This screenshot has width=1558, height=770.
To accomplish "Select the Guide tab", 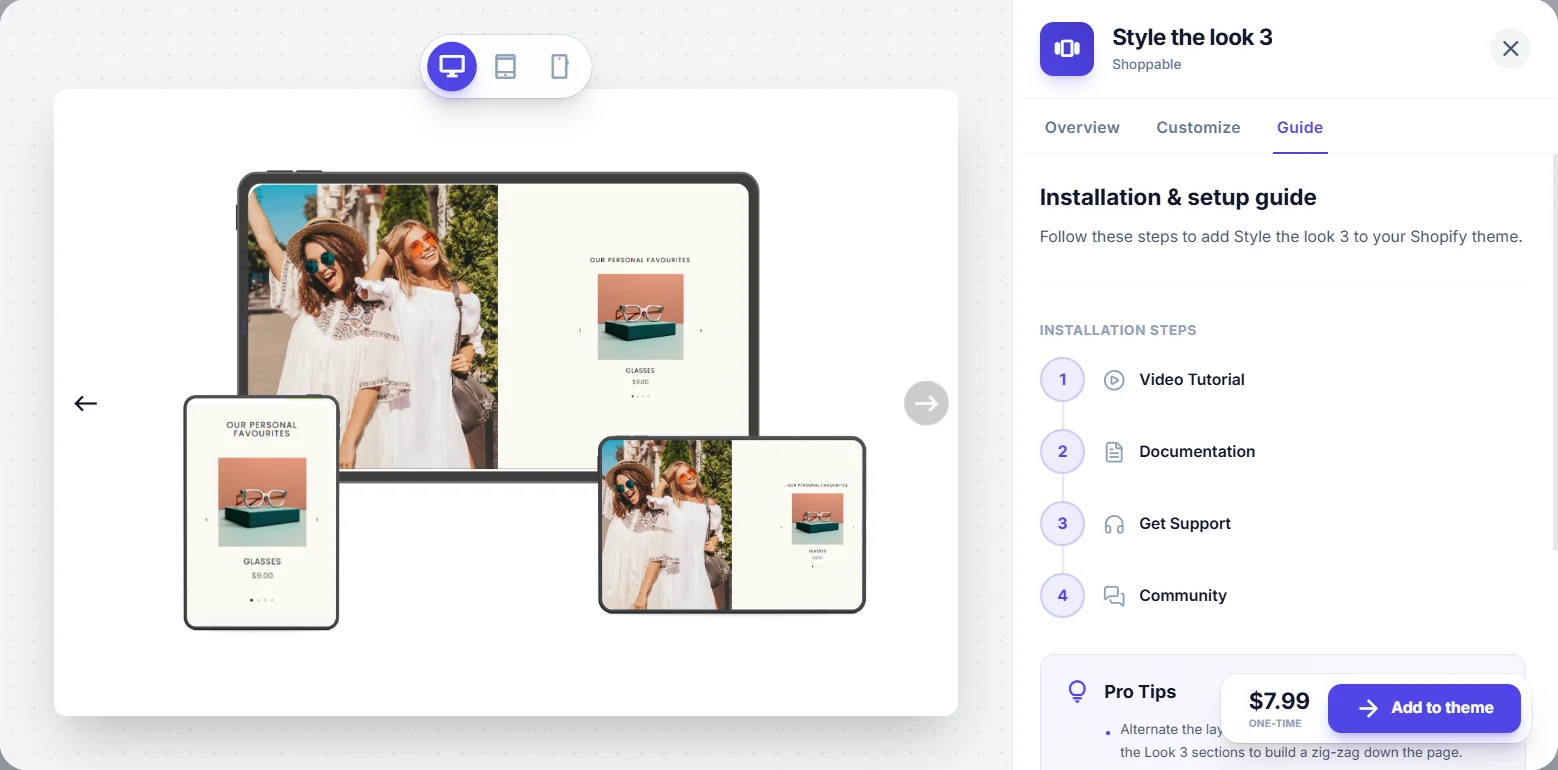I will (1300, 128).
